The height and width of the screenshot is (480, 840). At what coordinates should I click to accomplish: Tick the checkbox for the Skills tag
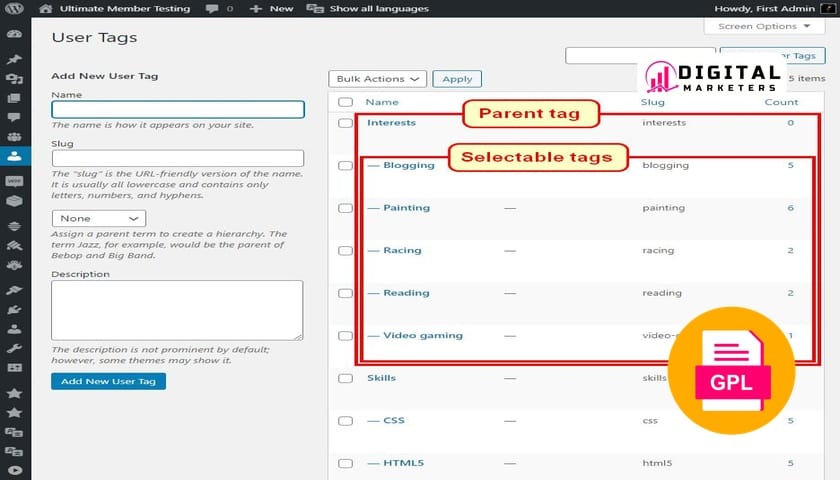(346, 378)
